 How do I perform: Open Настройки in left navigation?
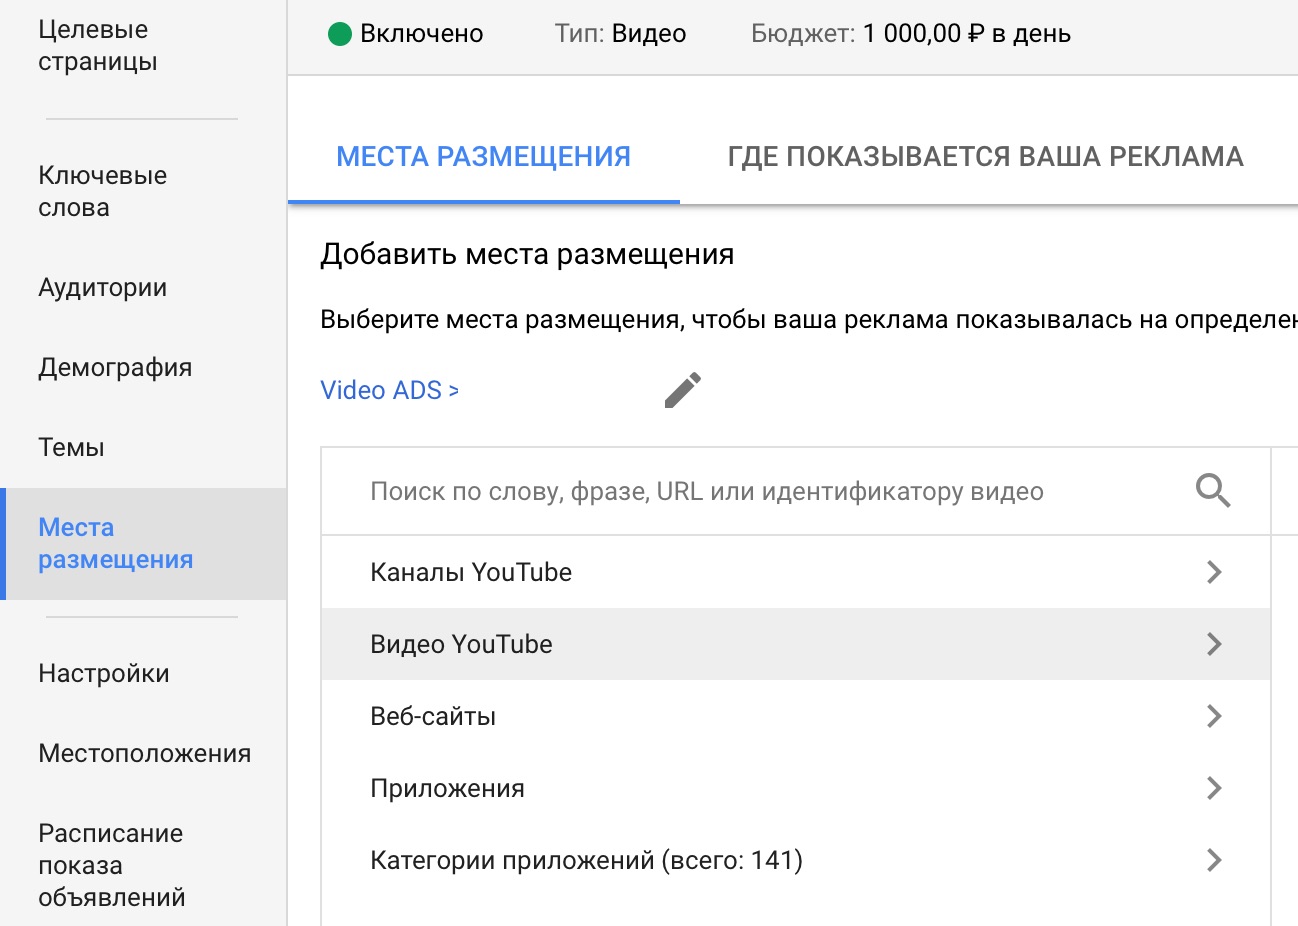click(104, 674)
